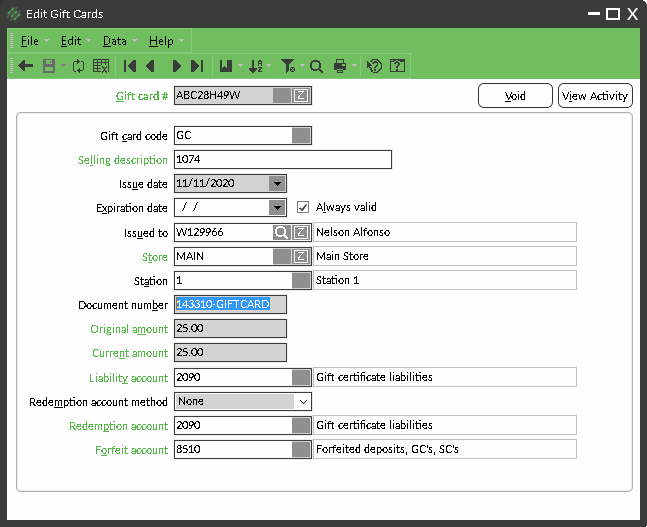Click the back arrow toolbar icon
The width and height of the screenshot is (647, 527).
point(26,66)
